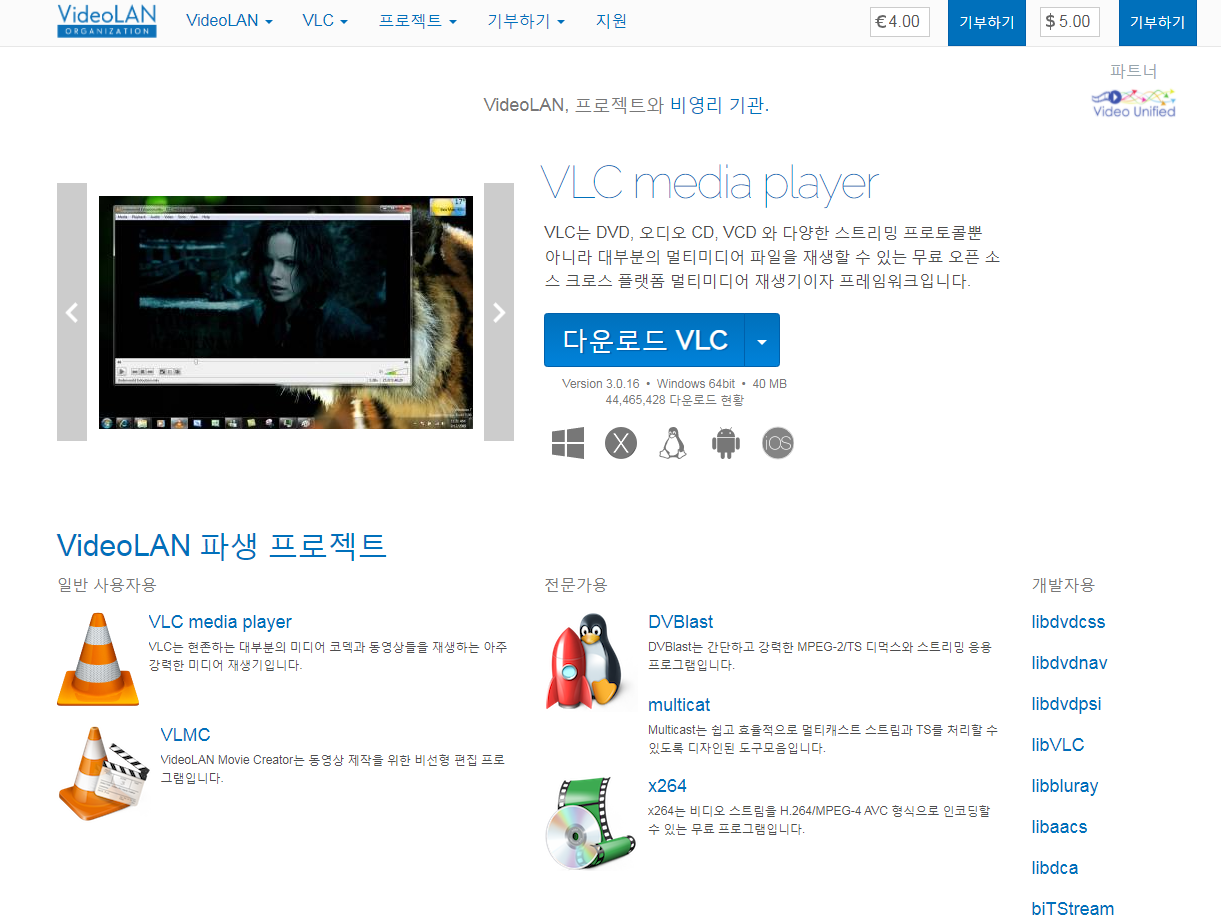Click the VLMC cone with clapperboard icon
Screen dimensions: 1221x923
pyautogui.click(x=103, y=774)
